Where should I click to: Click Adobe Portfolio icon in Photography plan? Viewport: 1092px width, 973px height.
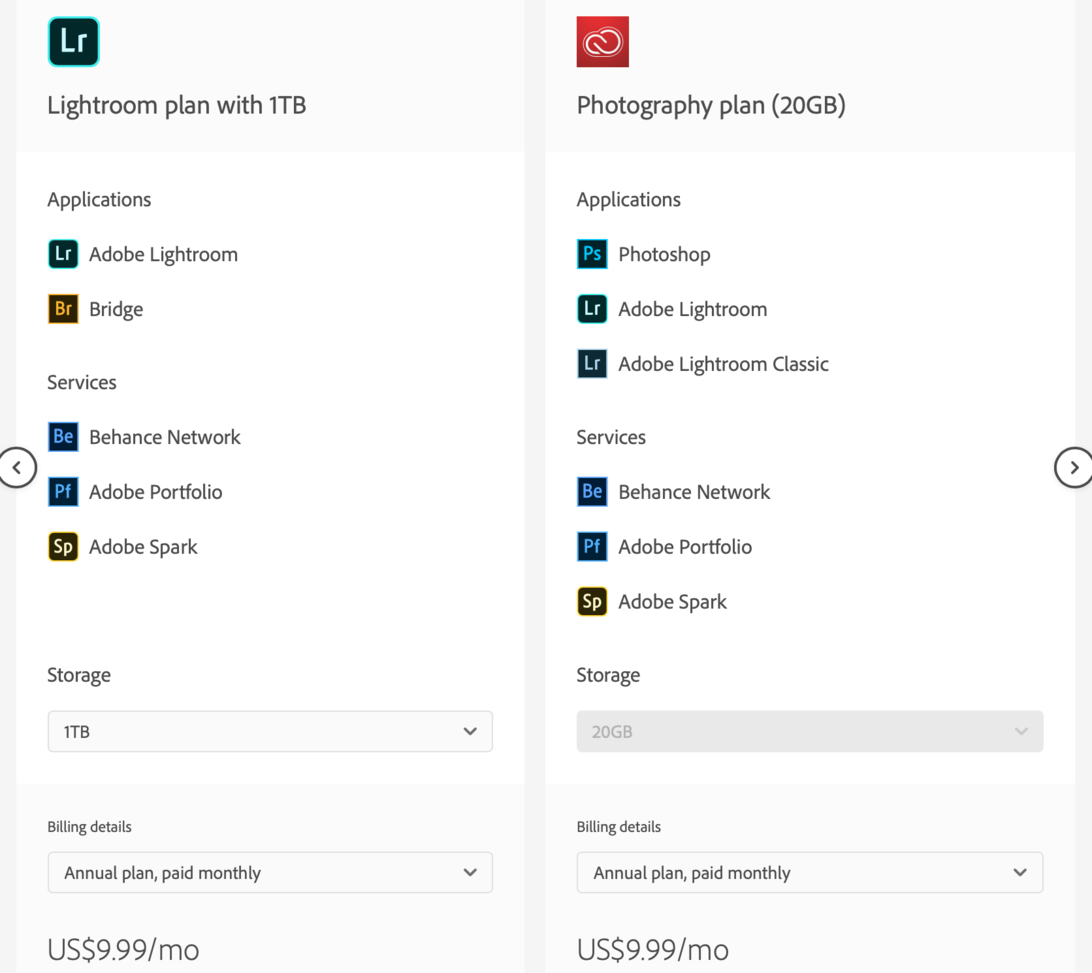click(x=592, y=547)
